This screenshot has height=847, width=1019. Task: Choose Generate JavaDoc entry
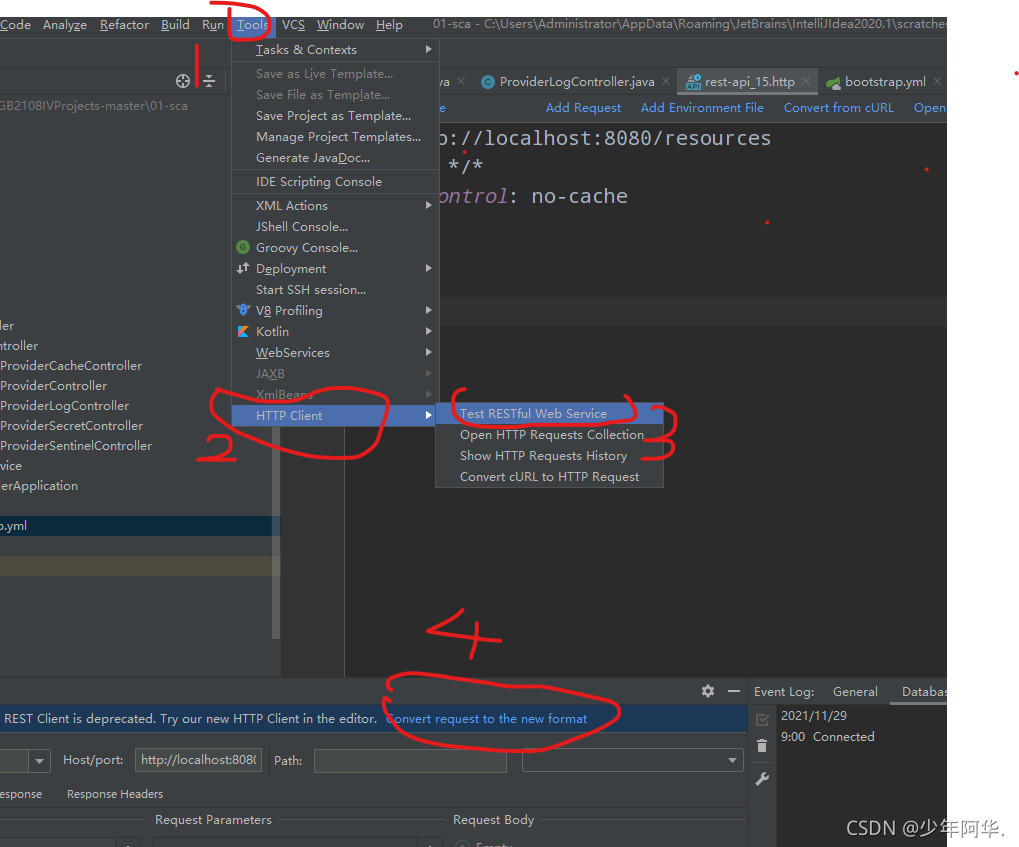(x=335, y=157)
